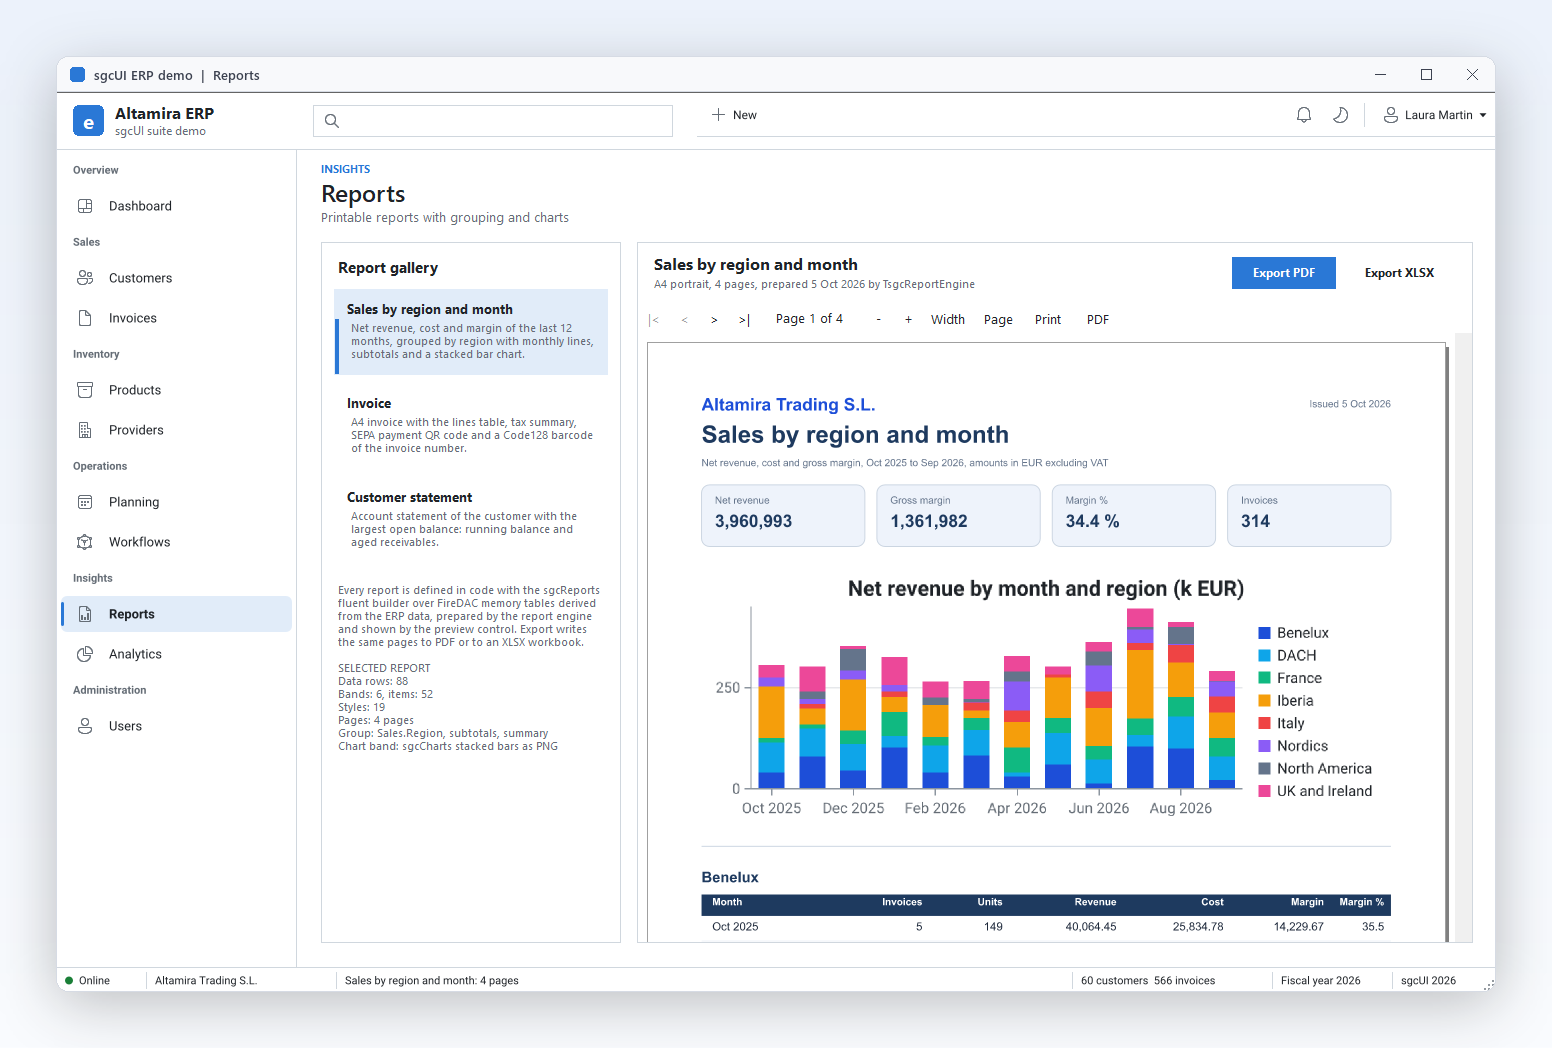Zoom in the preview with plus
The width and height of the screenshot is (1552, 1048).
click(908, 320)
